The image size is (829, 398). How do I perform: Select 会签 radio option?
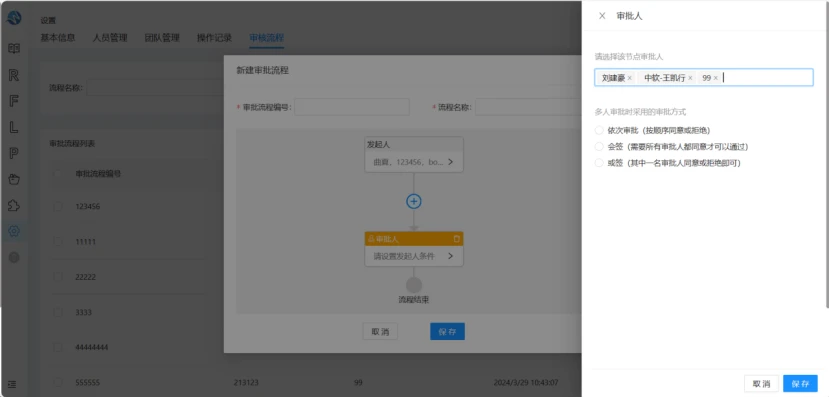point(599,146)
